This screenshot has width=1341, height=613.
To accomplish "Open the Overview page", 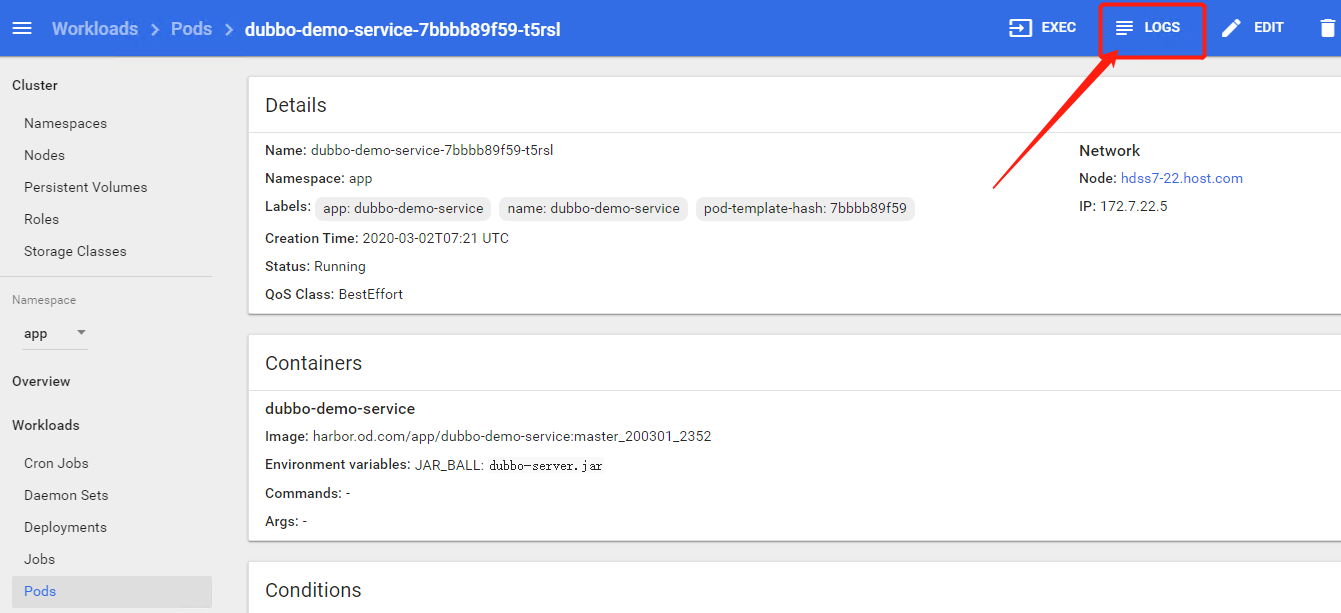I will click(x=41, y=381).
